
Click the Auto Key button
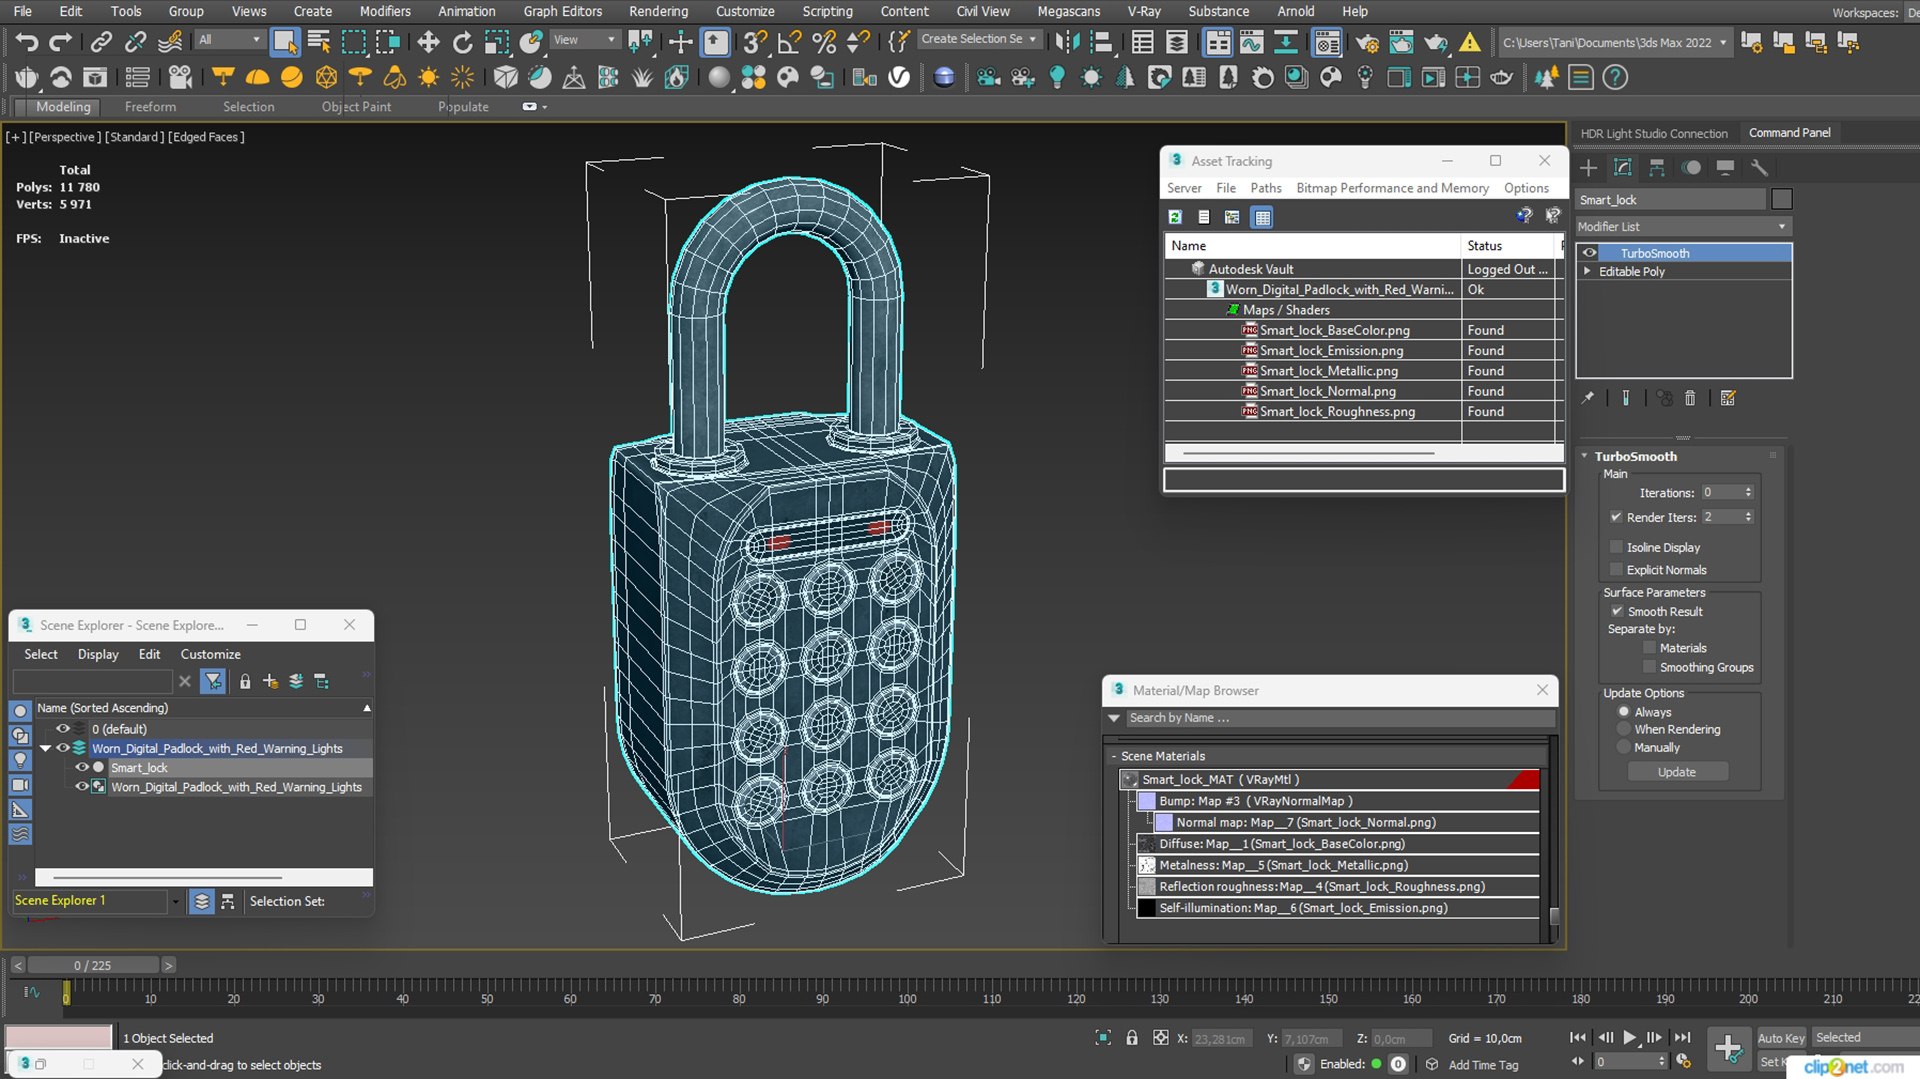coord(1781,1038)
